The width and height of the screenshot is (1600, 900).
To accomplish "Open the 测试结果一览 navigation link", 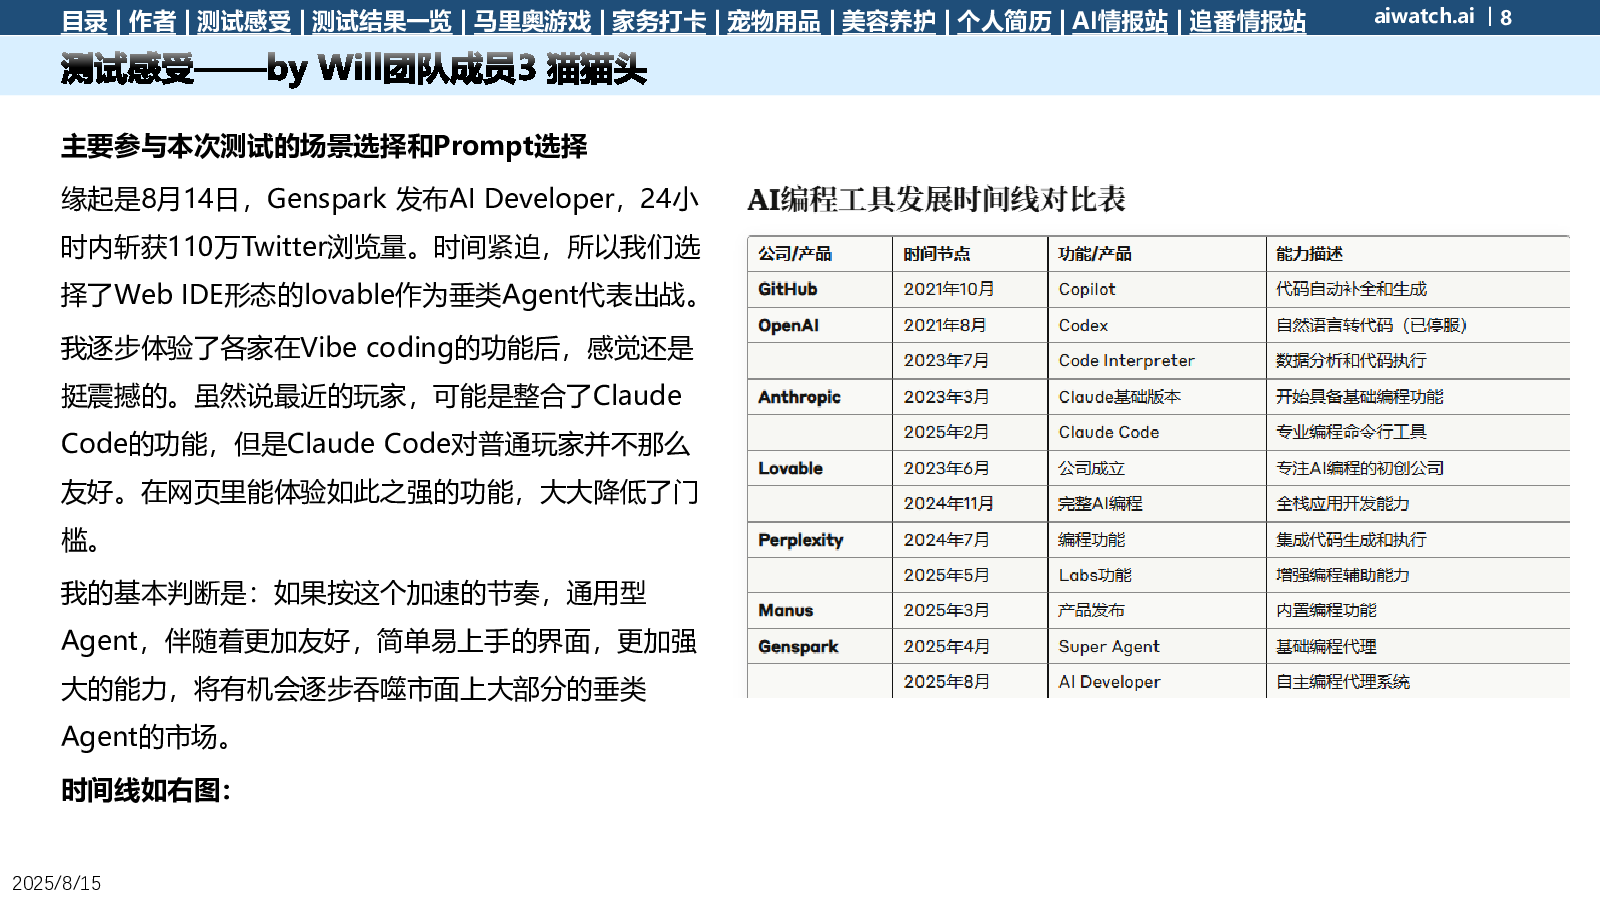I will tap(382, 21).
